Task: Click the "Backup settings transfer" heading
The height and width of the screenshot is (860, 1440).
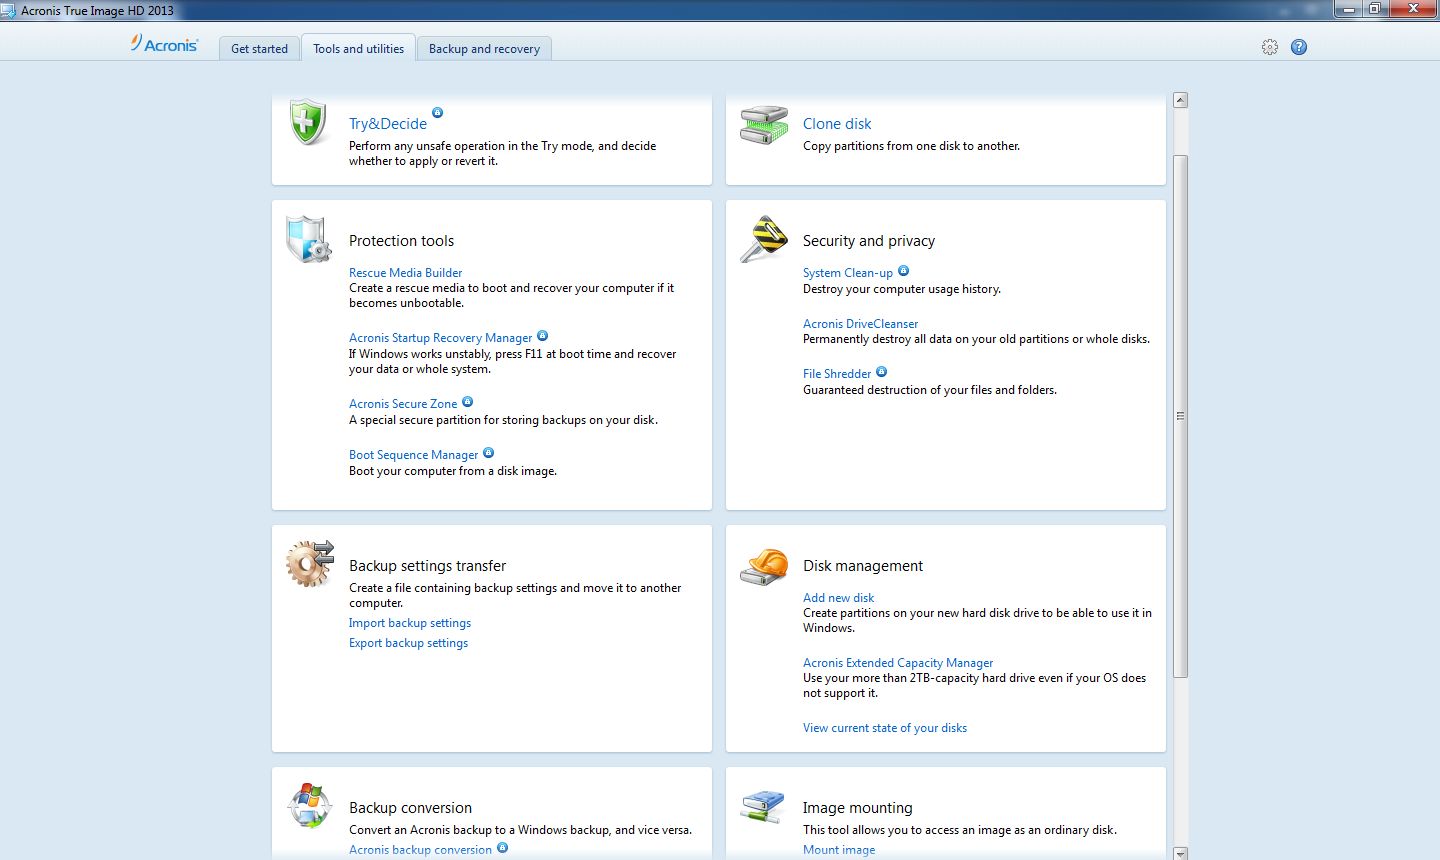Action: coord(427,566)
